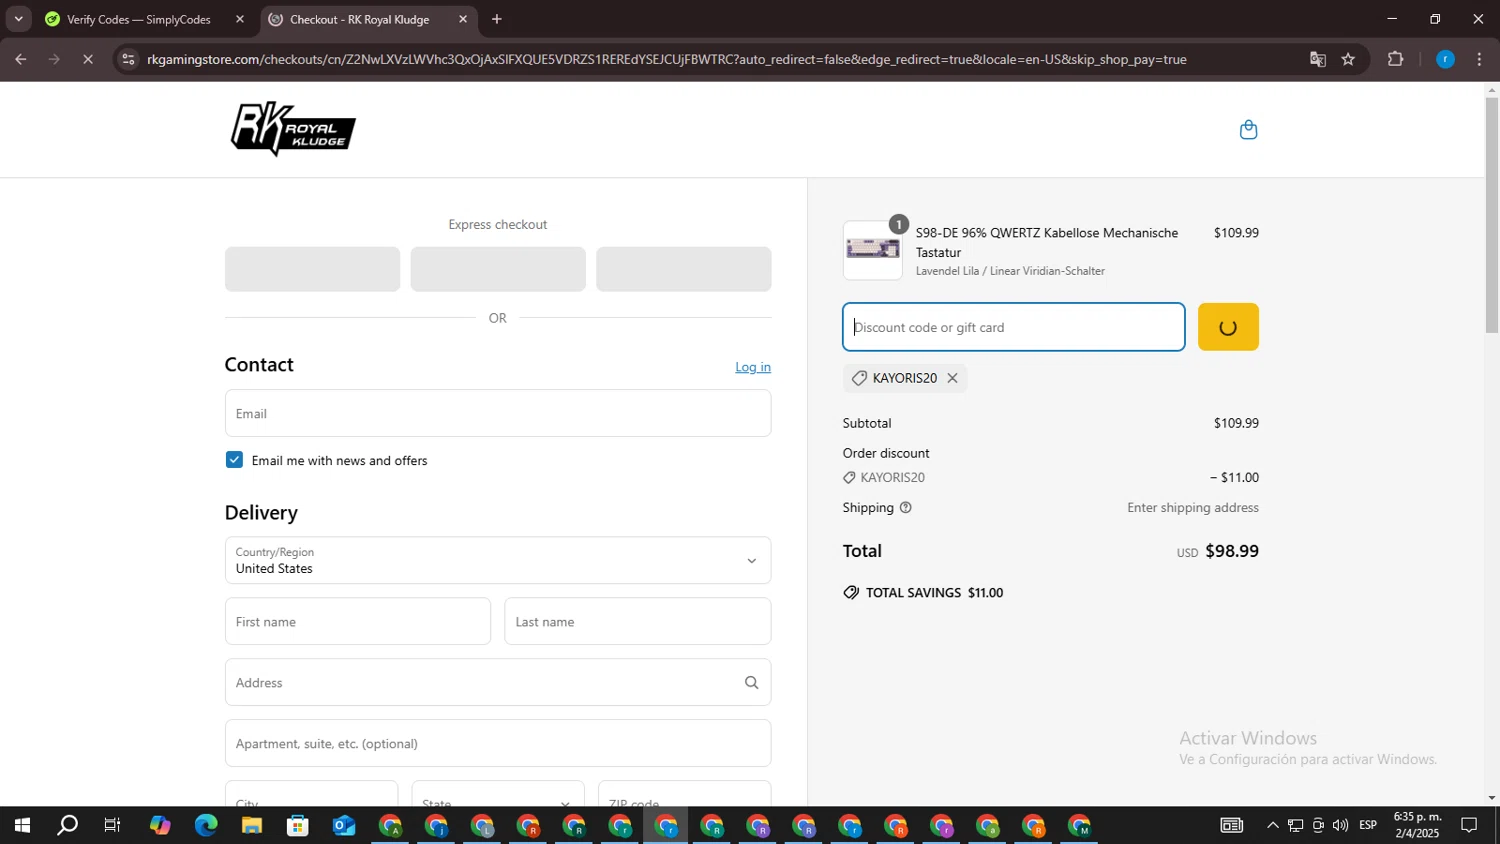Click the Lavendel Lila / Linear Viridian-Schalter text
Viewport: 1500px width, 844px height.
pos(1010,271)
